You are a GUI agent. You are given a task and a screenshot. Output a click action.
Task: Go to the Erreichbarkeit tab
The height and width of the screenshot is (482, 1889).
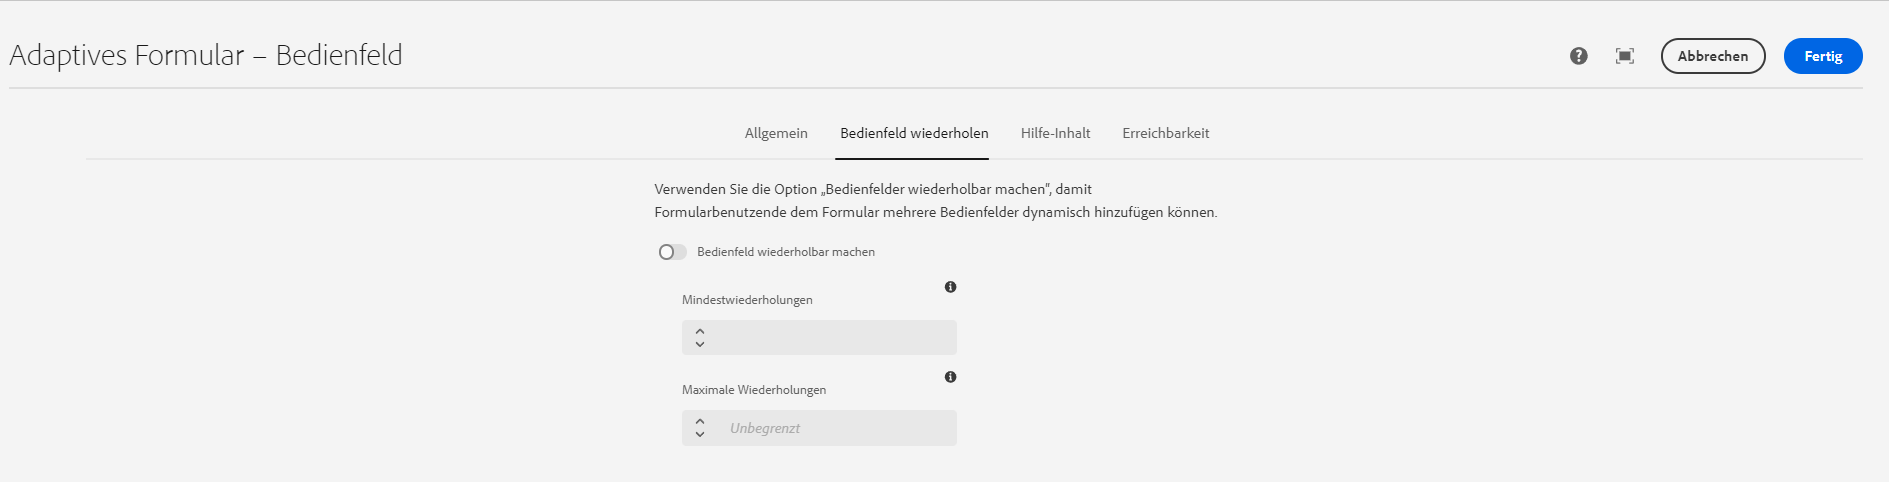click(x=1165, y=133)
